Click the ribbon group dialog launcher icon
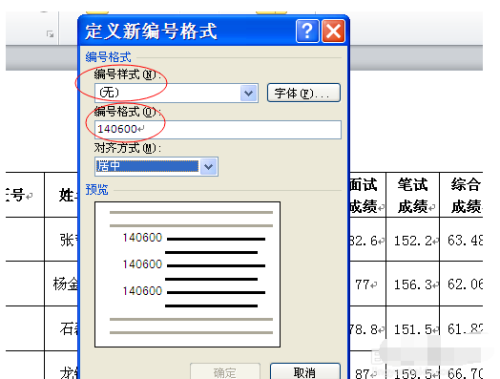 50,34
